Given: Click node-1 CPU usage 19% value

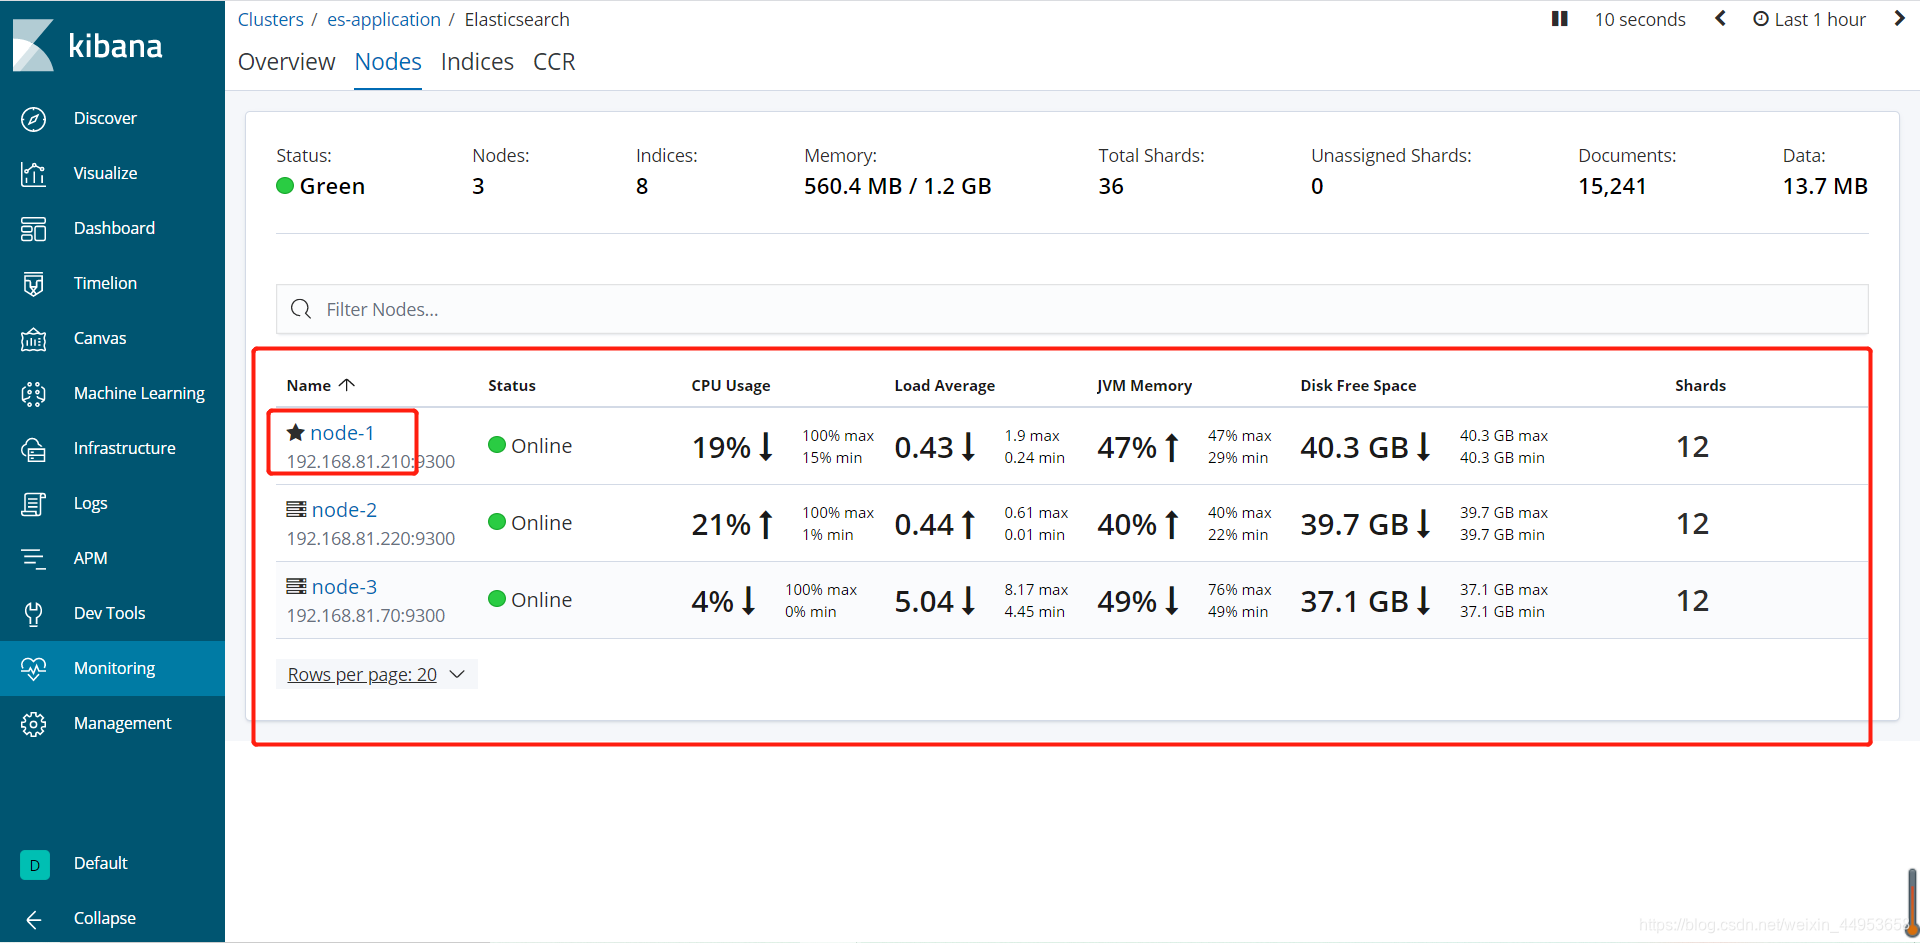Looking at the screenshot, I should pyautogui.click(x=721, y=447).
